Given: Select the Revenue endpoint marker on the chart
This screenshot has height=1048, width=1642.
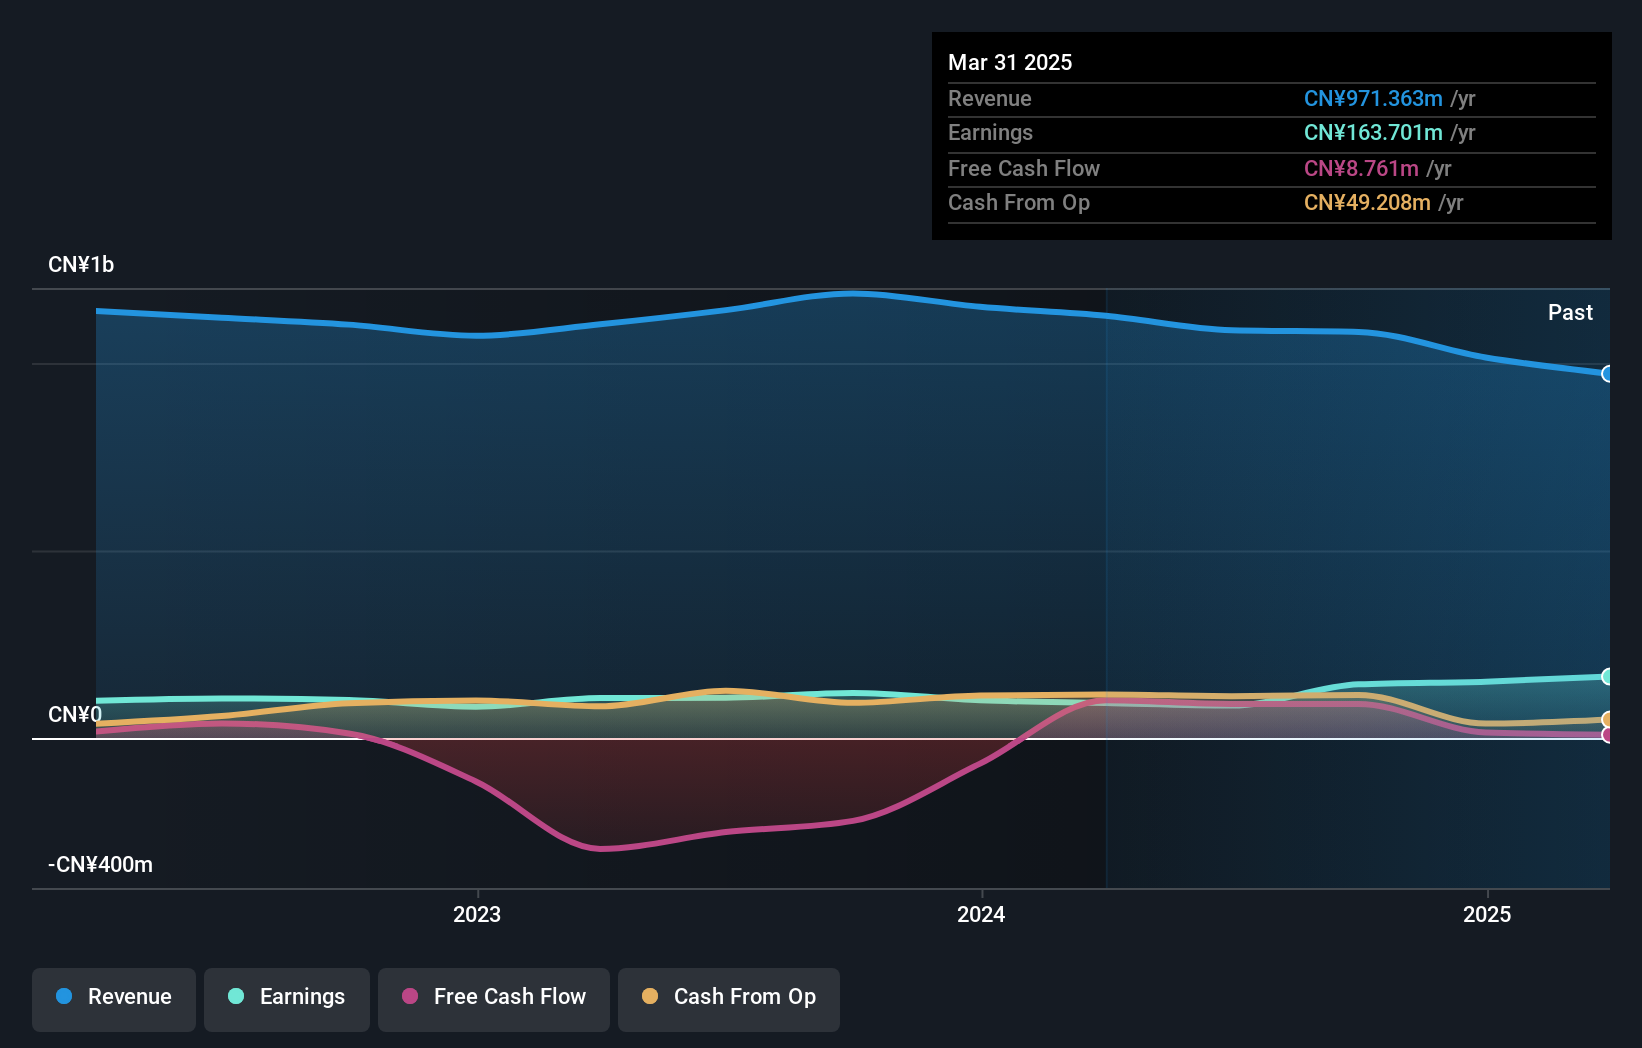Looking at the screenshot, I should pos(1608,374).
